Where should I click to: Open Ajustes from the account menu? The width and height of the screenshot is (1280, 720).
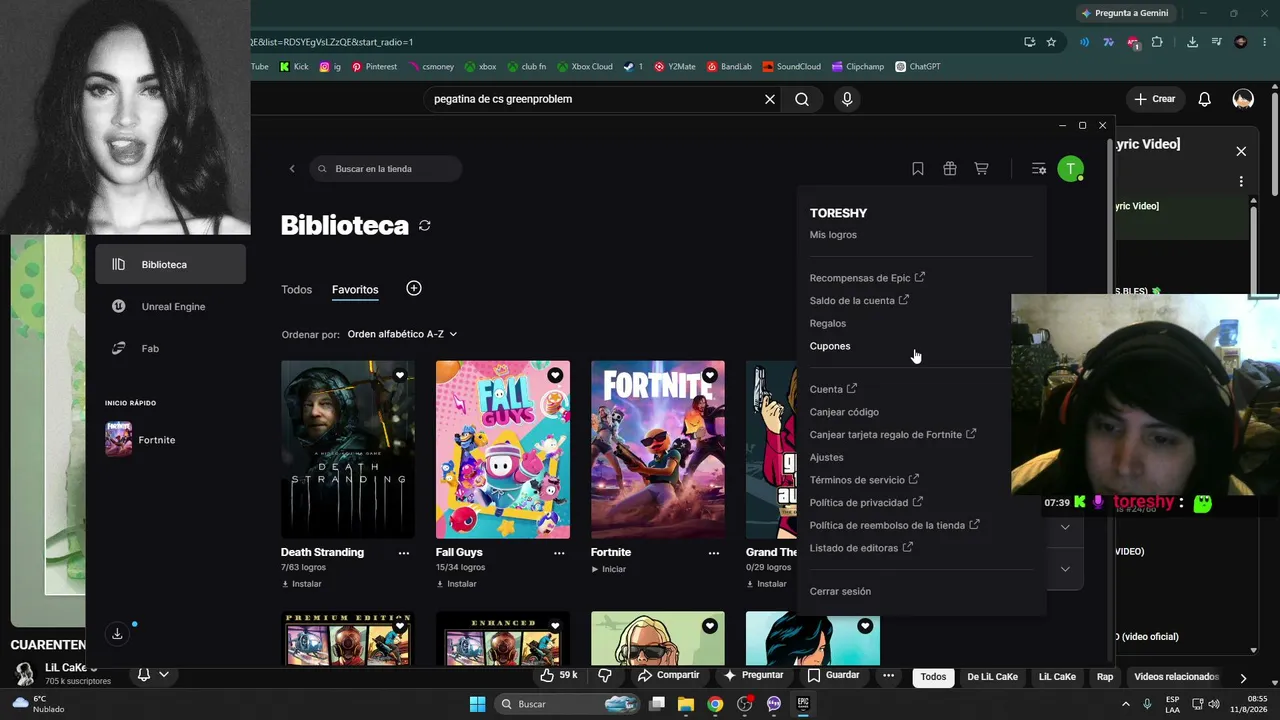[x=827, y=458]
